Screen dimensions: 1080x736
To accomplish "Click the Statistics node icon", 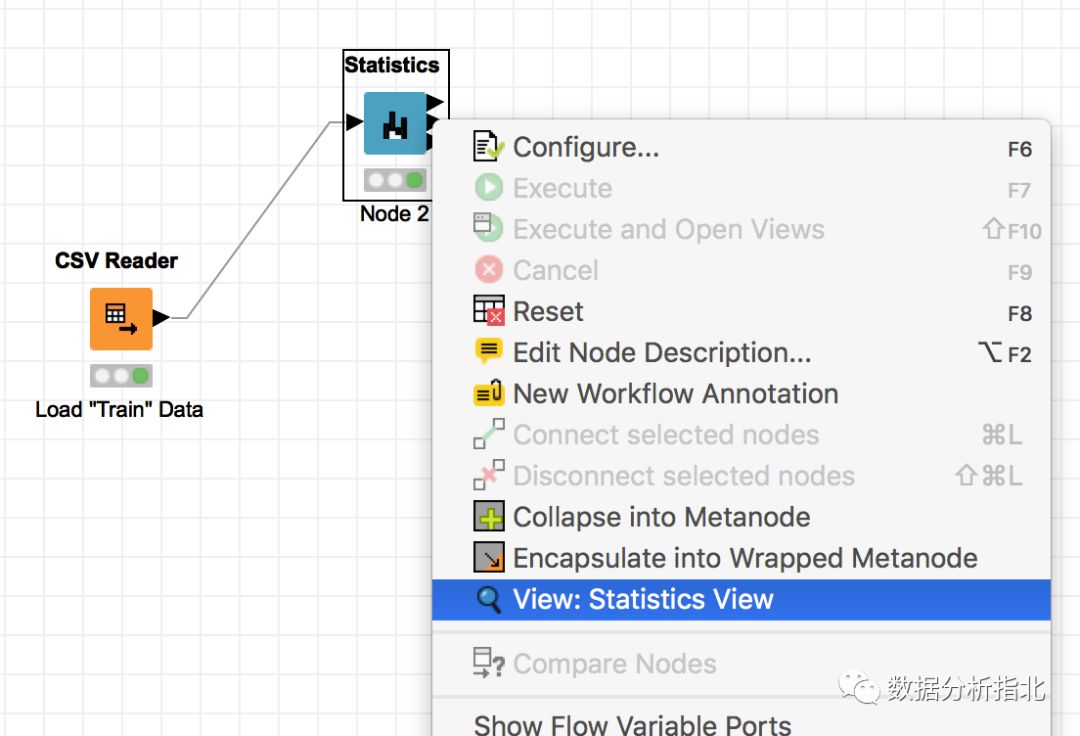I will [395, 123].
